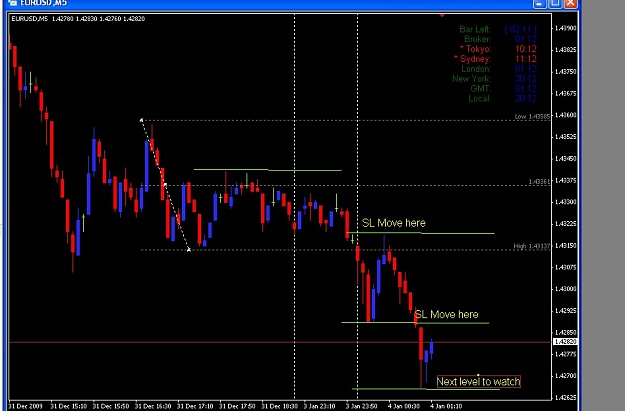The image size is (625, 411).
Task: Click the 1.43600 price axis label
Action: 565,115
